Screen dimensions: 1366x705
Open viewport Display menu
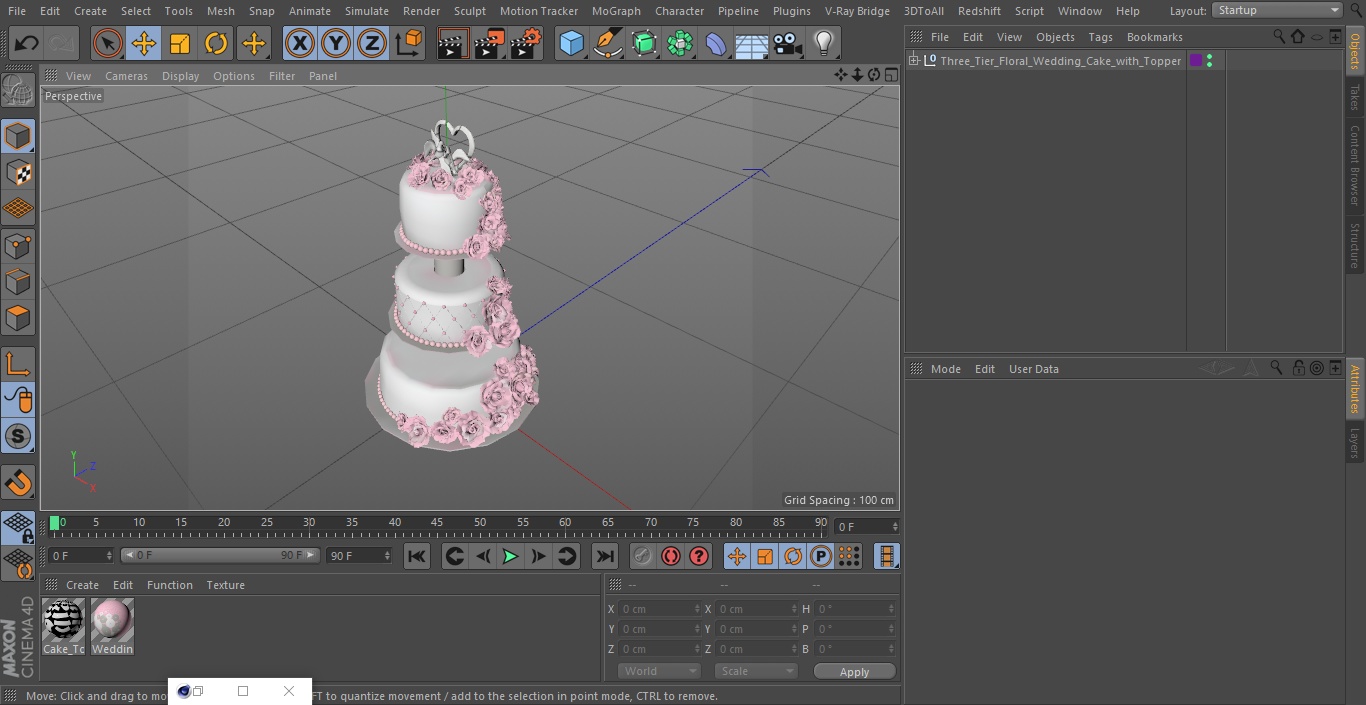coord(180,76)
